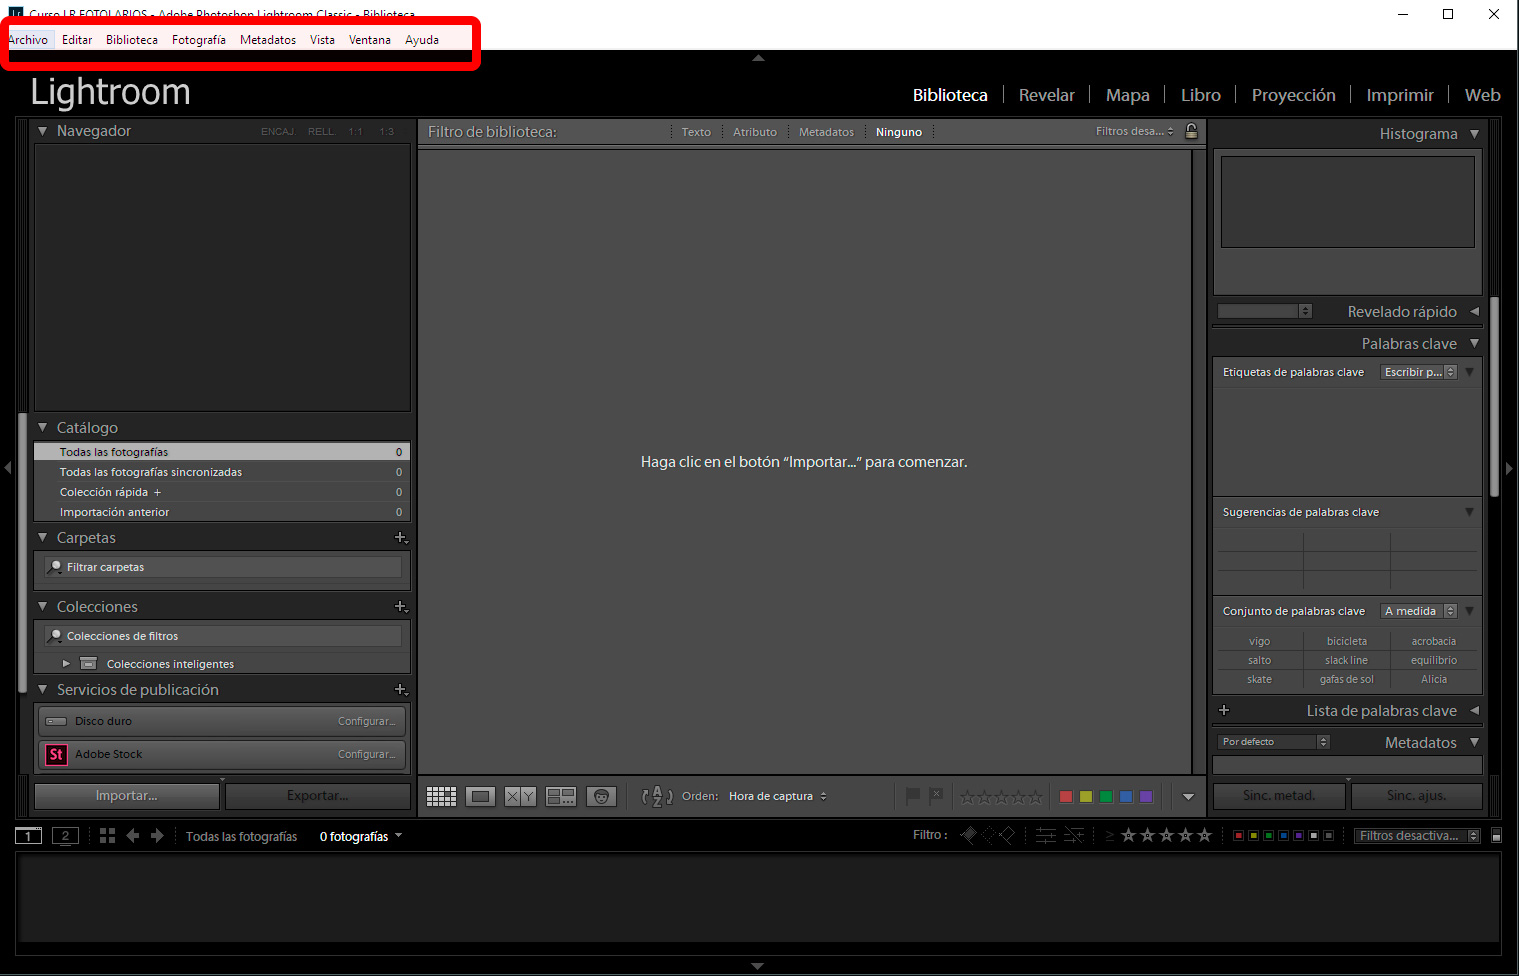Click the pick flag icon in the toolbar
1519x976 pixels.
[x=911, y=796]
